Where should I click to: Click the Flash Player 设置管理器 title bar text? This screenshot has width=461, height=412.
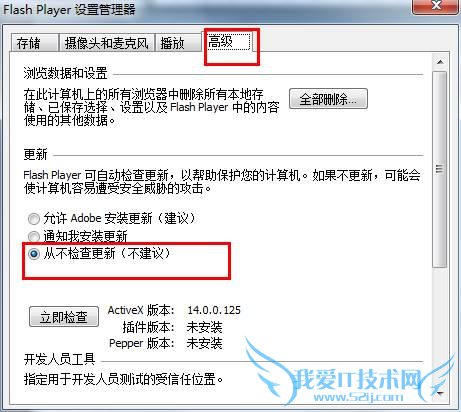(x=69, y=9)
